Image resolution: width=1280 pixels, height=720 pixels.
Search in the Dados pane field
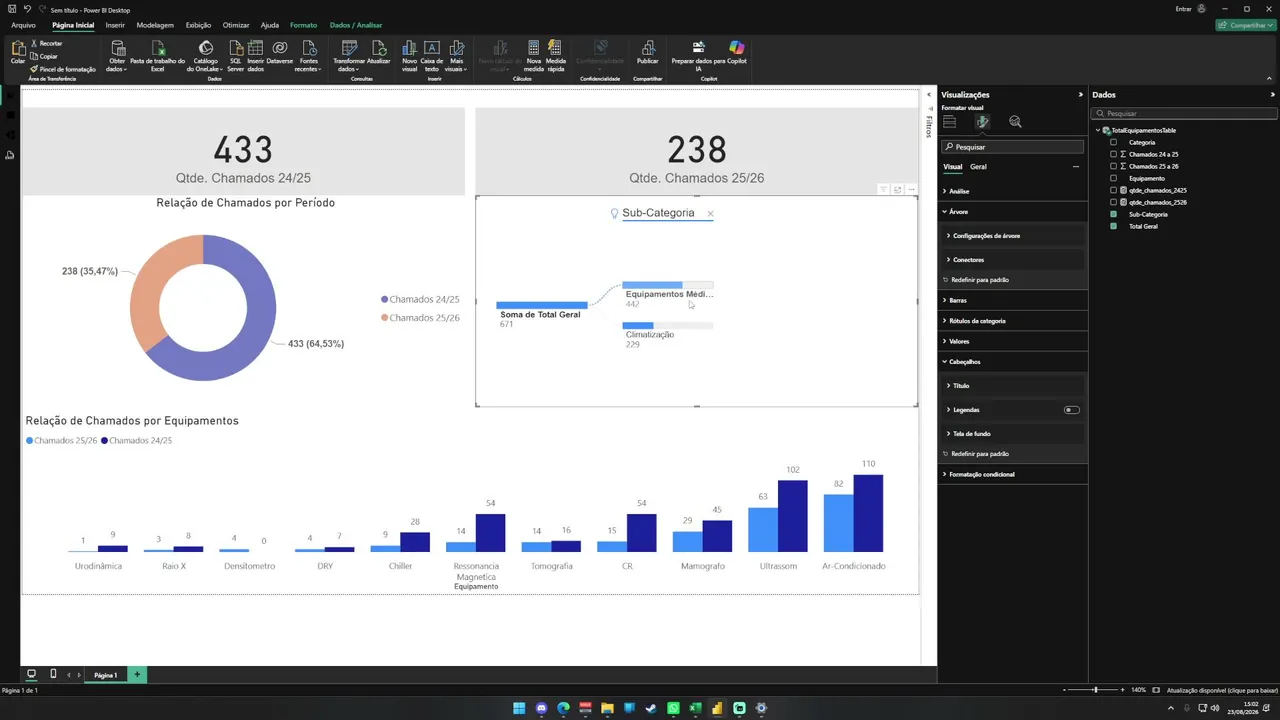(x=1183, y=114)
